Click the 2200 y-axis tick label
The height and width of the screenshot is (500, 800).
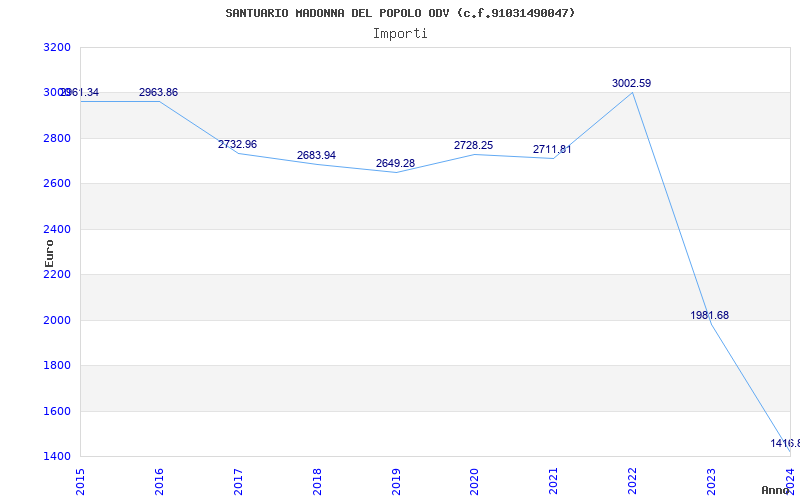[x=57, y=274]
